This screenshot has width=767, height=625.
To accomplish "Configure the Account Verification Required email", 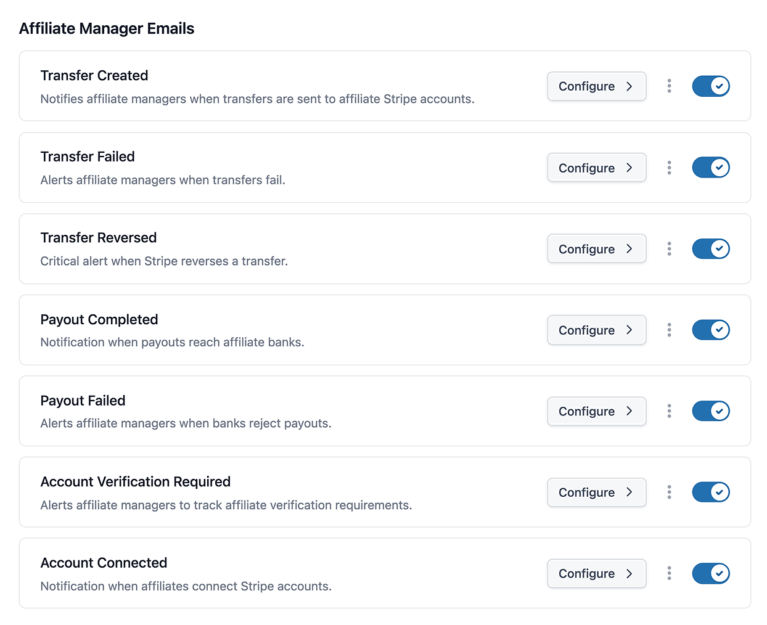I will [x=596, y=492].
